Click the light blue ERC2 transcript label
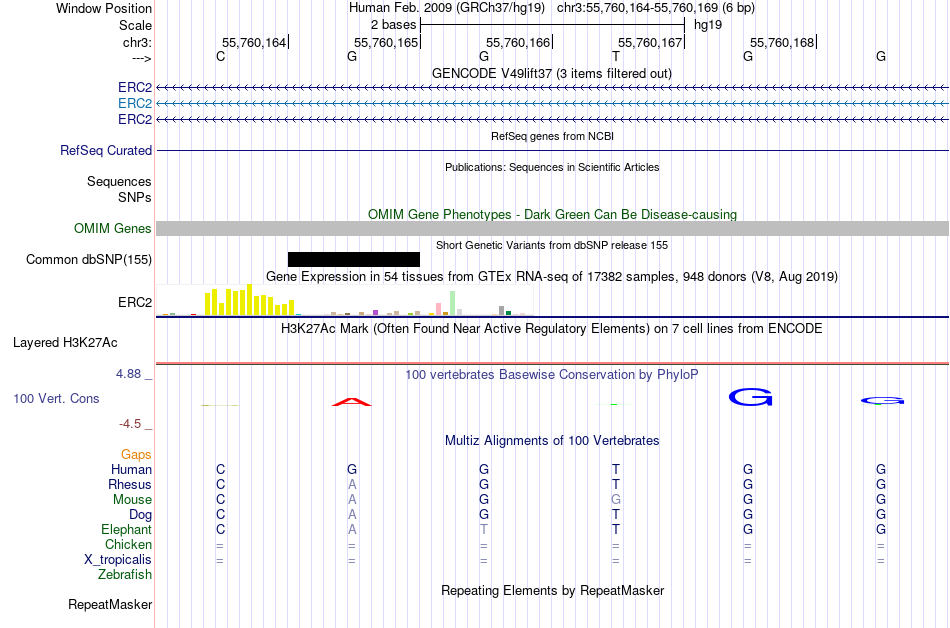Viewport: 950px width, 628px height. (135, 104)
